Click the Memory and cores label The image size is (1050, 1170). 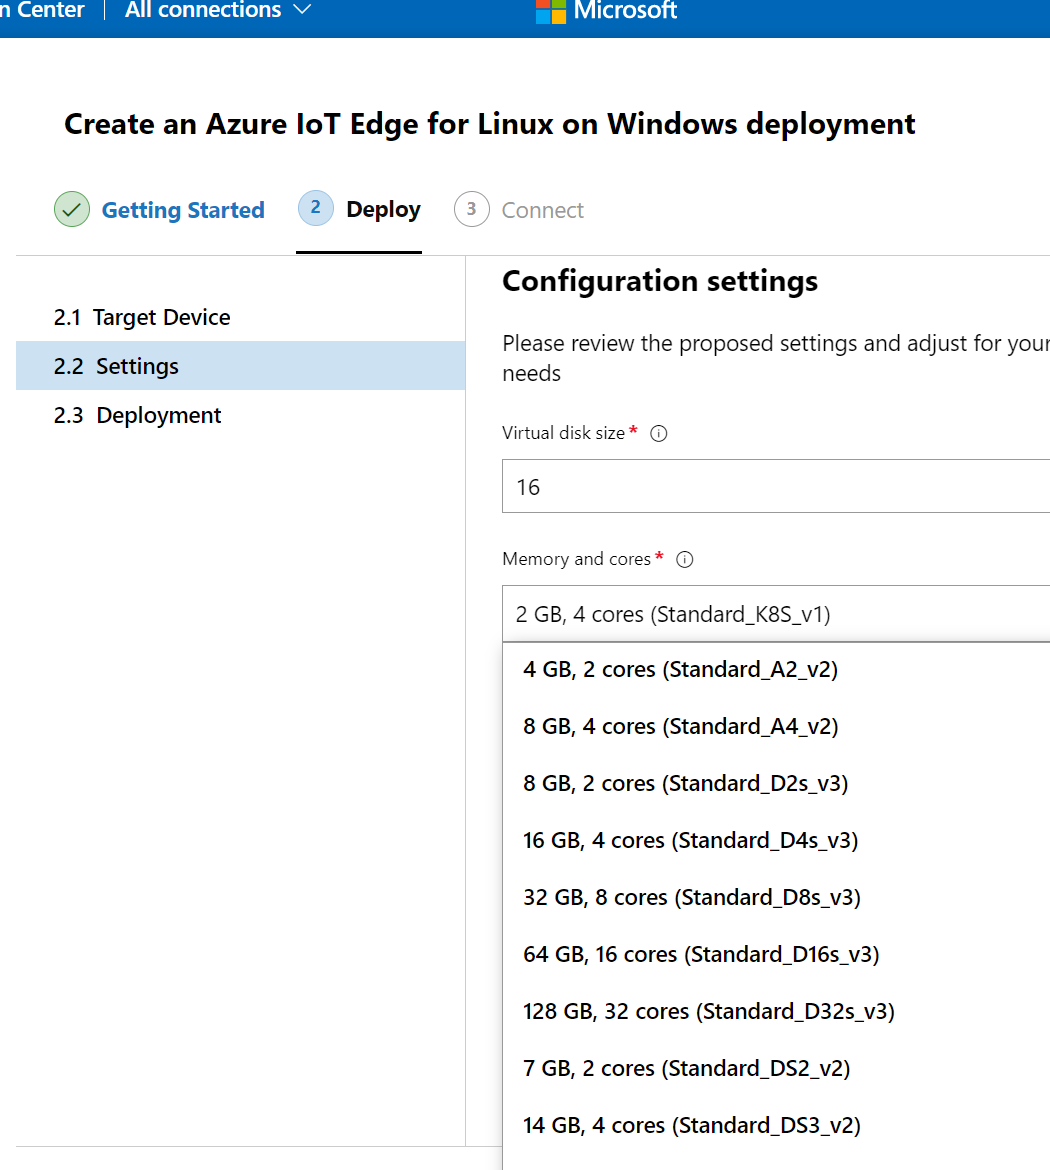pyautogui.click(x=576, y=560)
